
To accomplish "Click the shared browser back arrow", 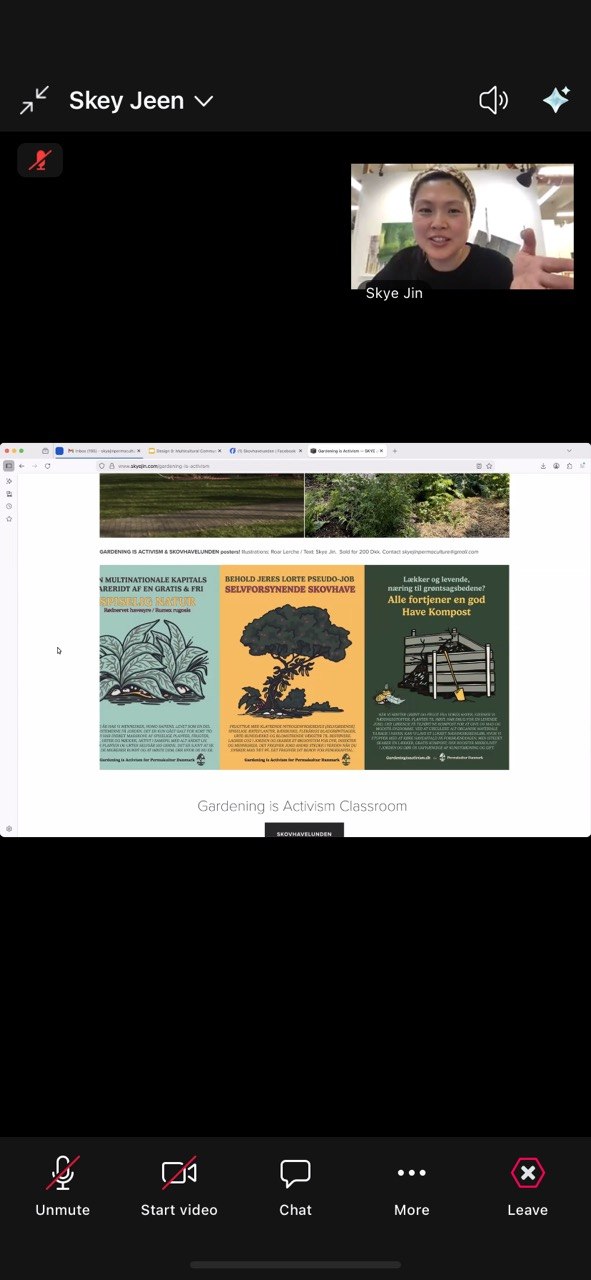I will 22,466.
